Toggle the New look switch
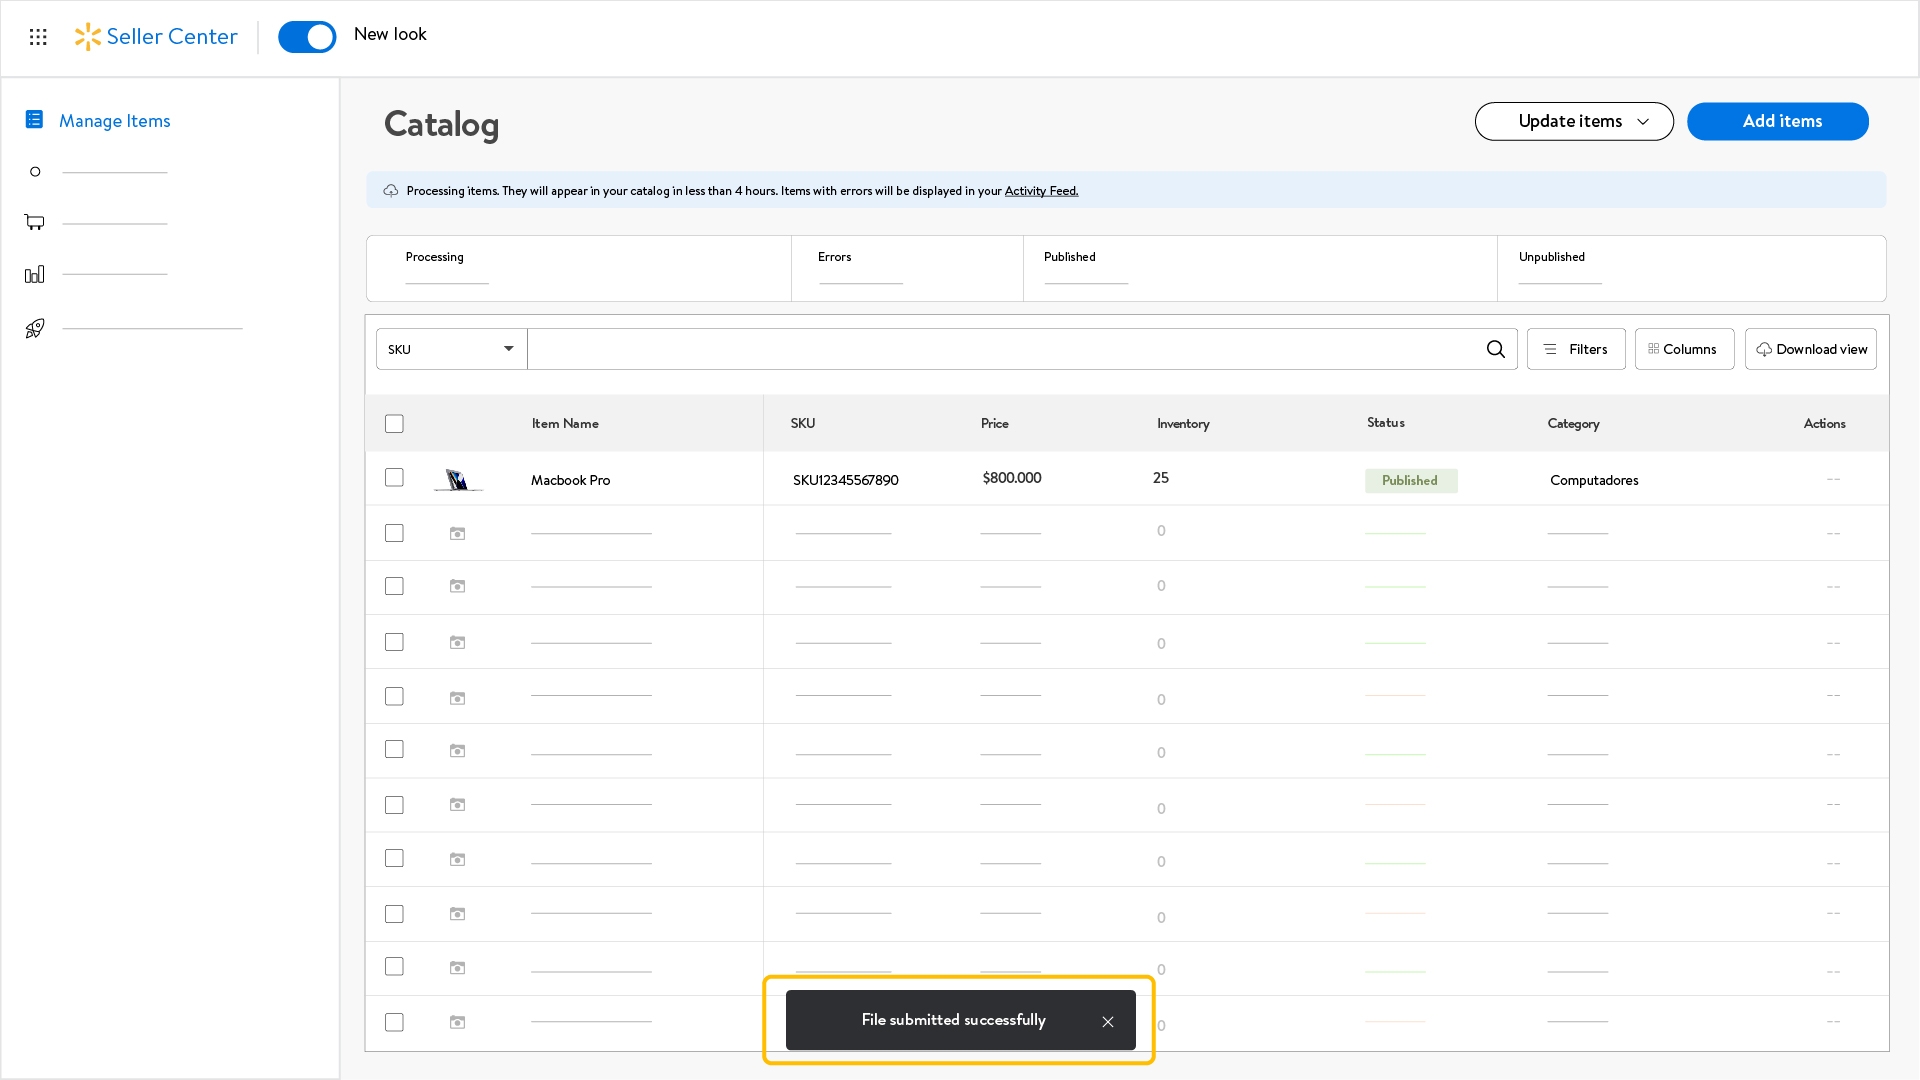 coord(307,37)
